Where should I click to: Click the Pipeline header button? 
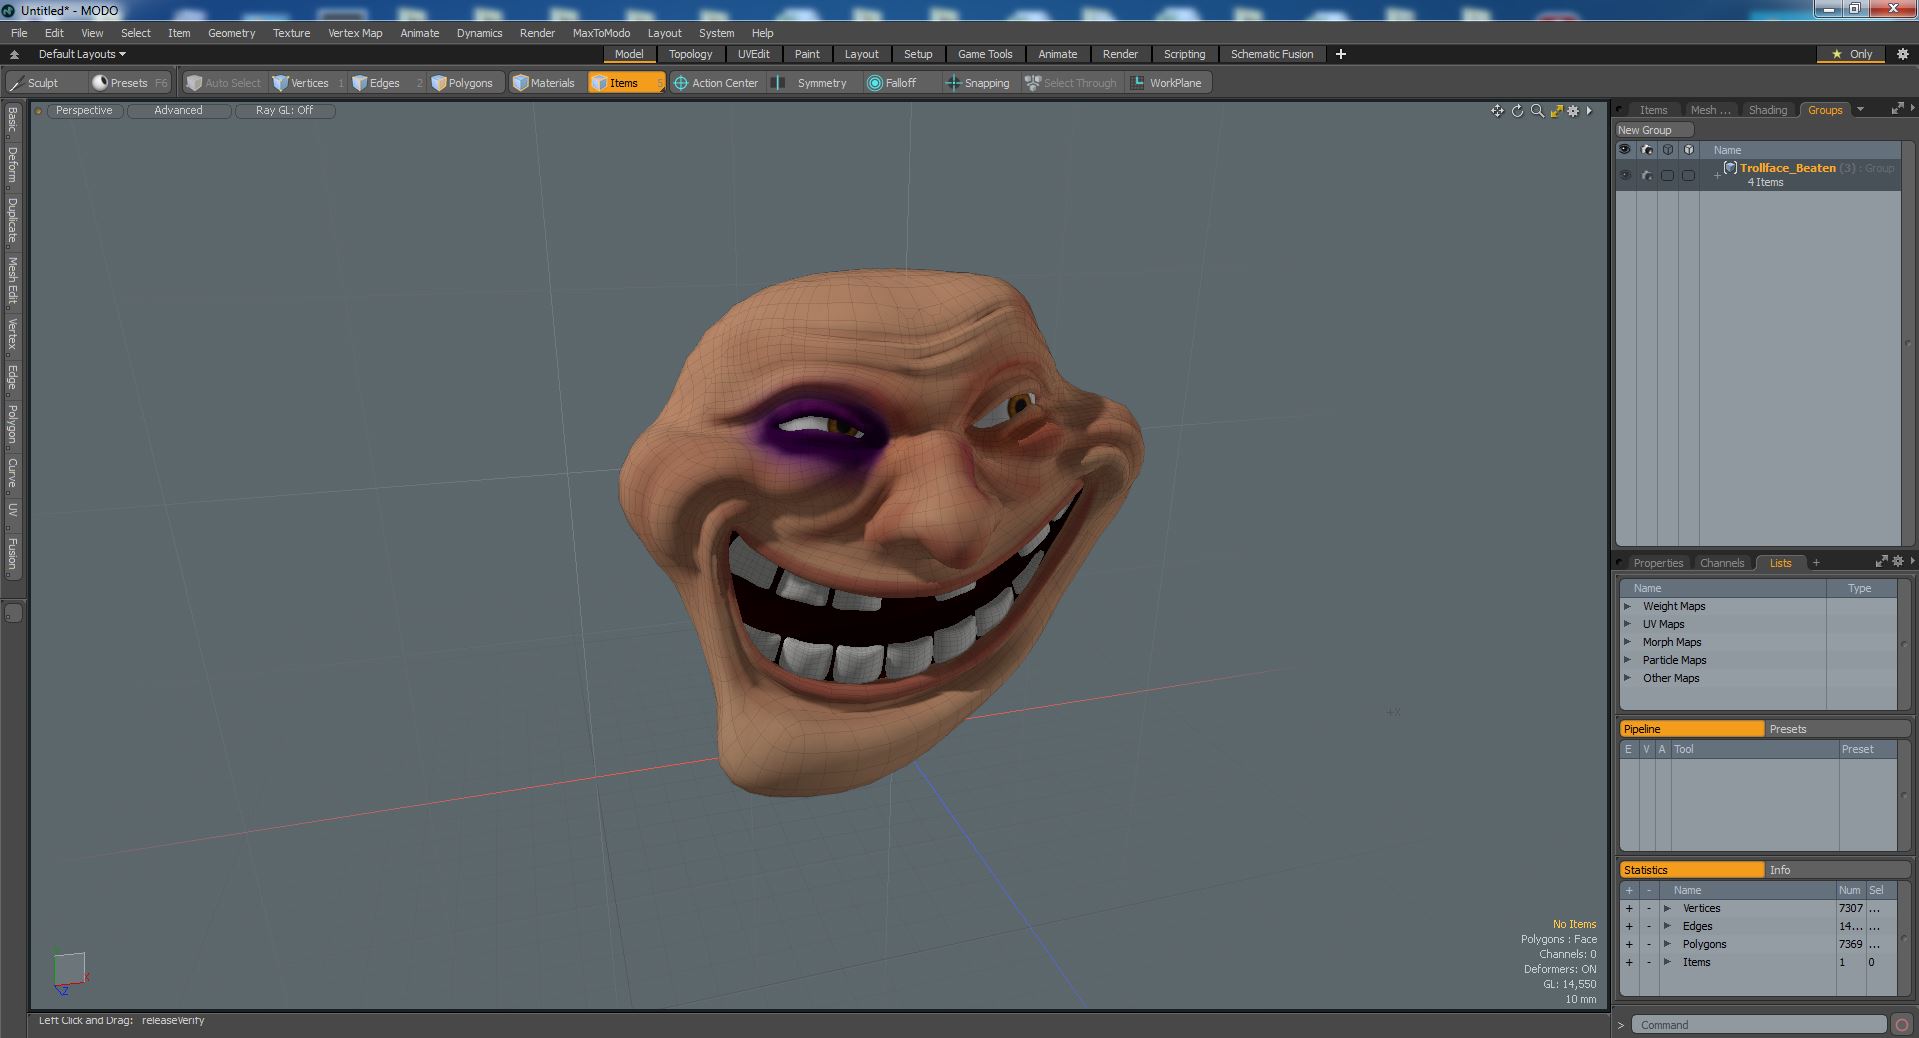(x=1692, y=729)
